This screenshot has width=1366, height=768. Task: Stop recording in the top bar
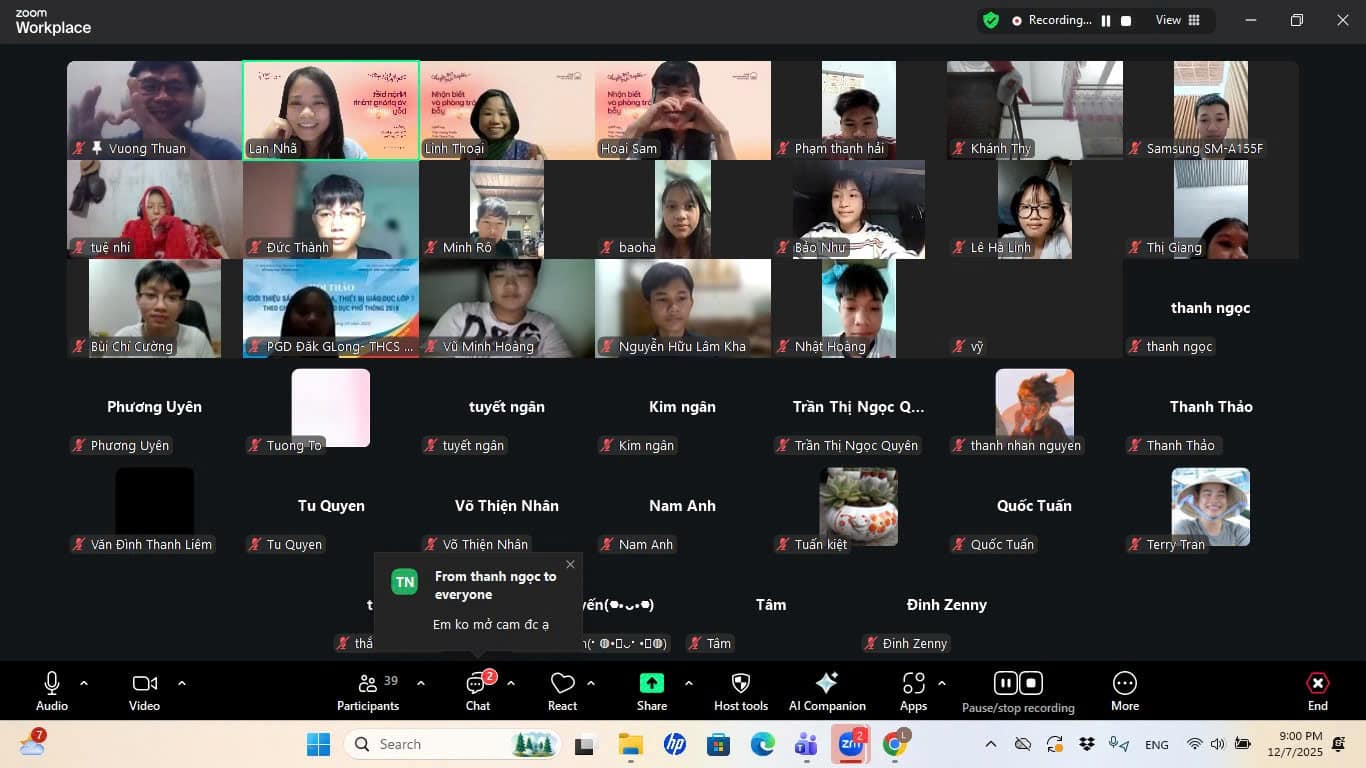click(x=1126, y=20)
